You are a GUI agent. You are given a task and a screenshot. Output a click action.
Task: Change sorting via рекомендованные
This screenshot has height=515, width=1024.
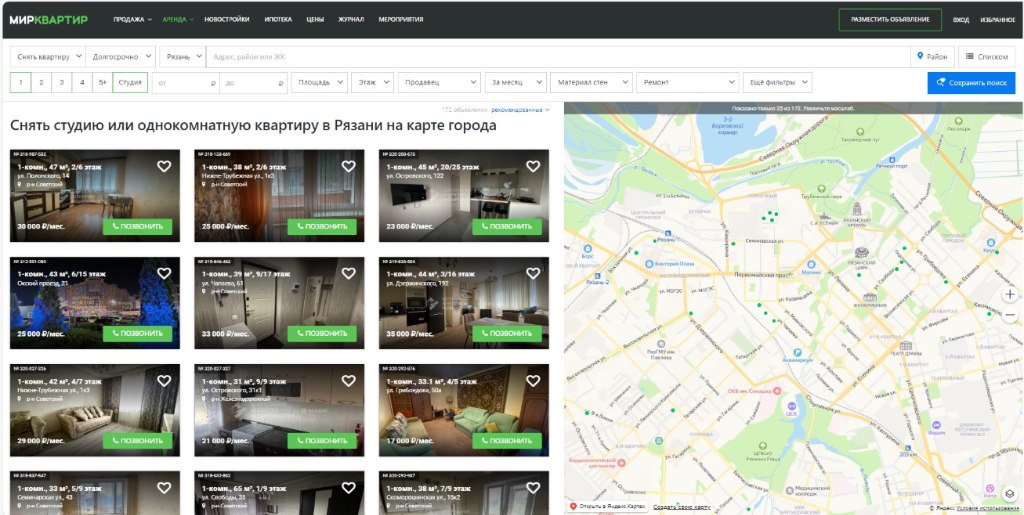tap(520, 110)
